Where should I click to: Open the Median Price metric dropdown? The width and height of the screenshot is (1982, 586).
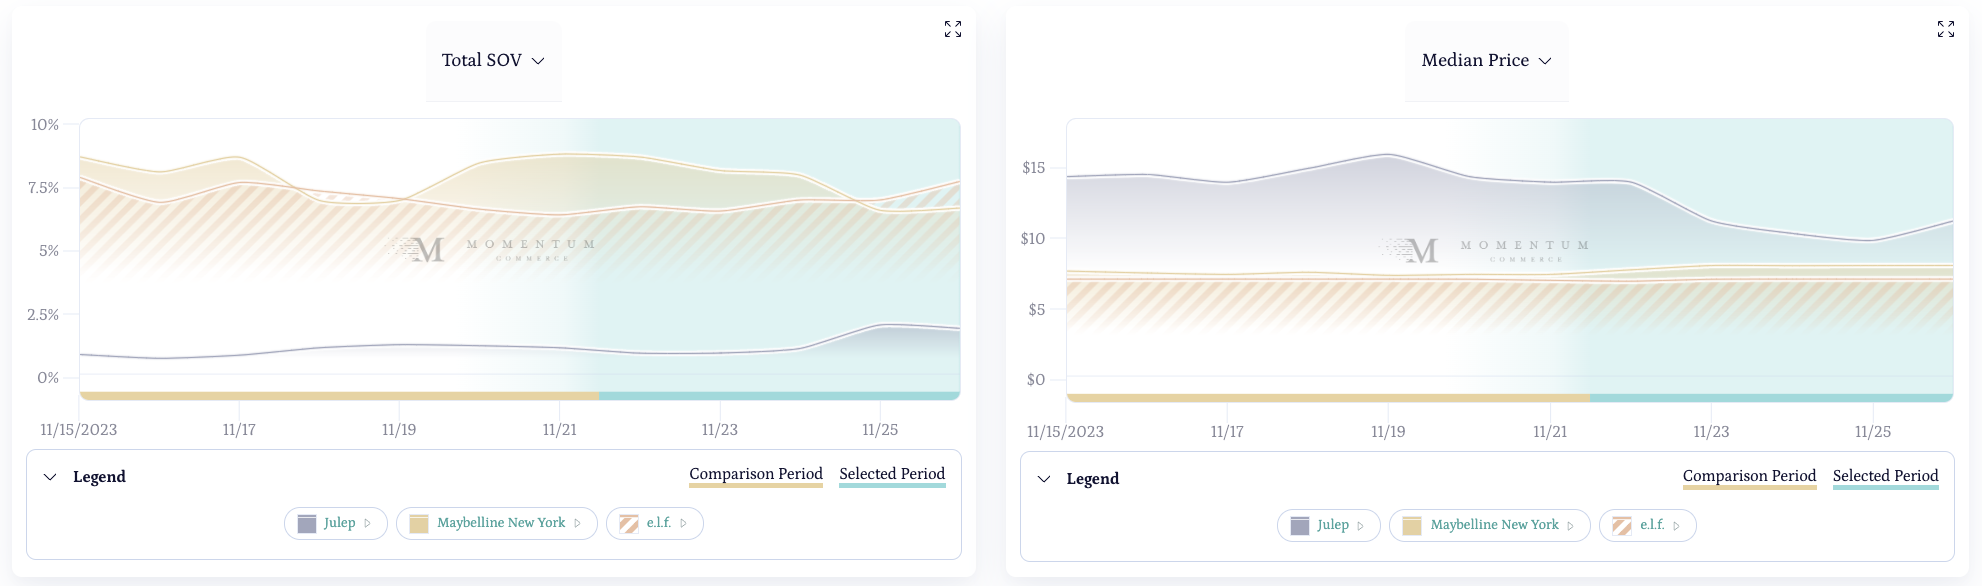tap(1486, 60)
